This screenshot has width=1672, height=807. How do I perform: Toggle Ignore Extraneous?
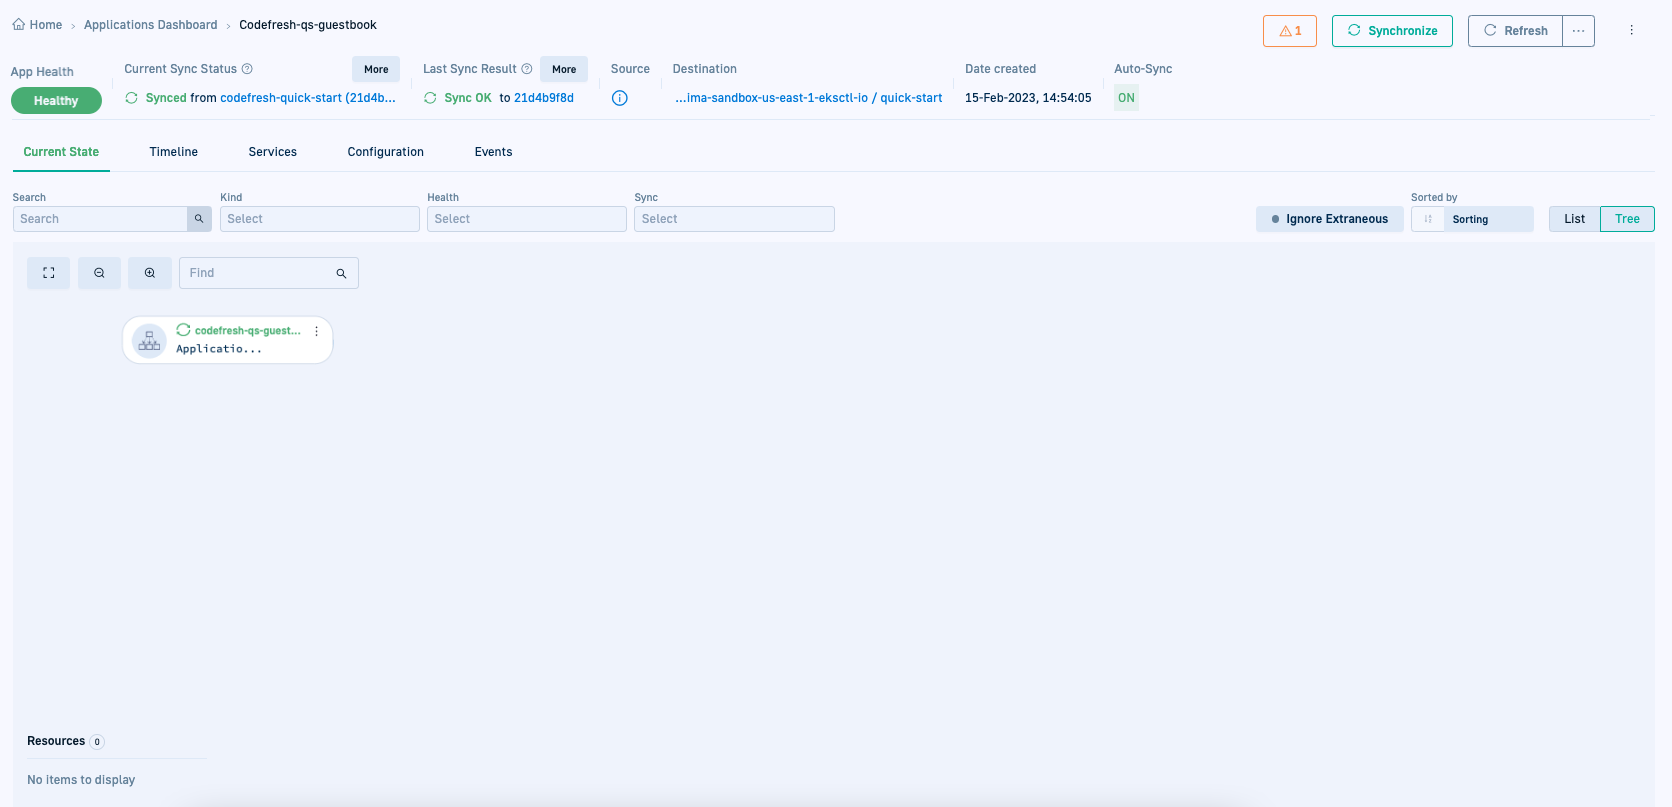tap(1330, 219)
